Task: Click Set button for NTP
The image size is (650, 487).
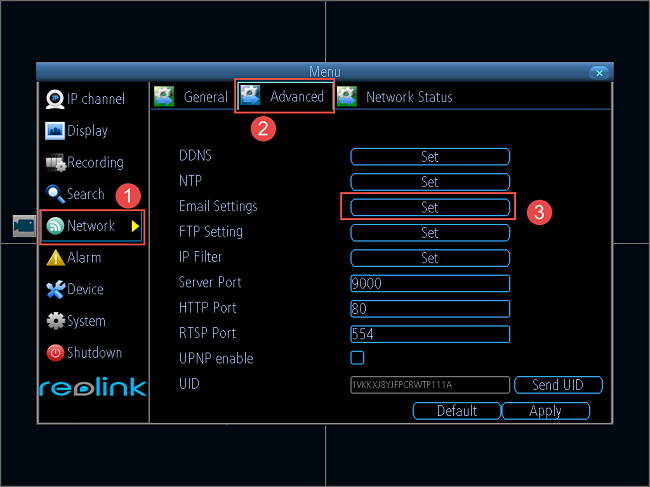Action: coord(430,182)
